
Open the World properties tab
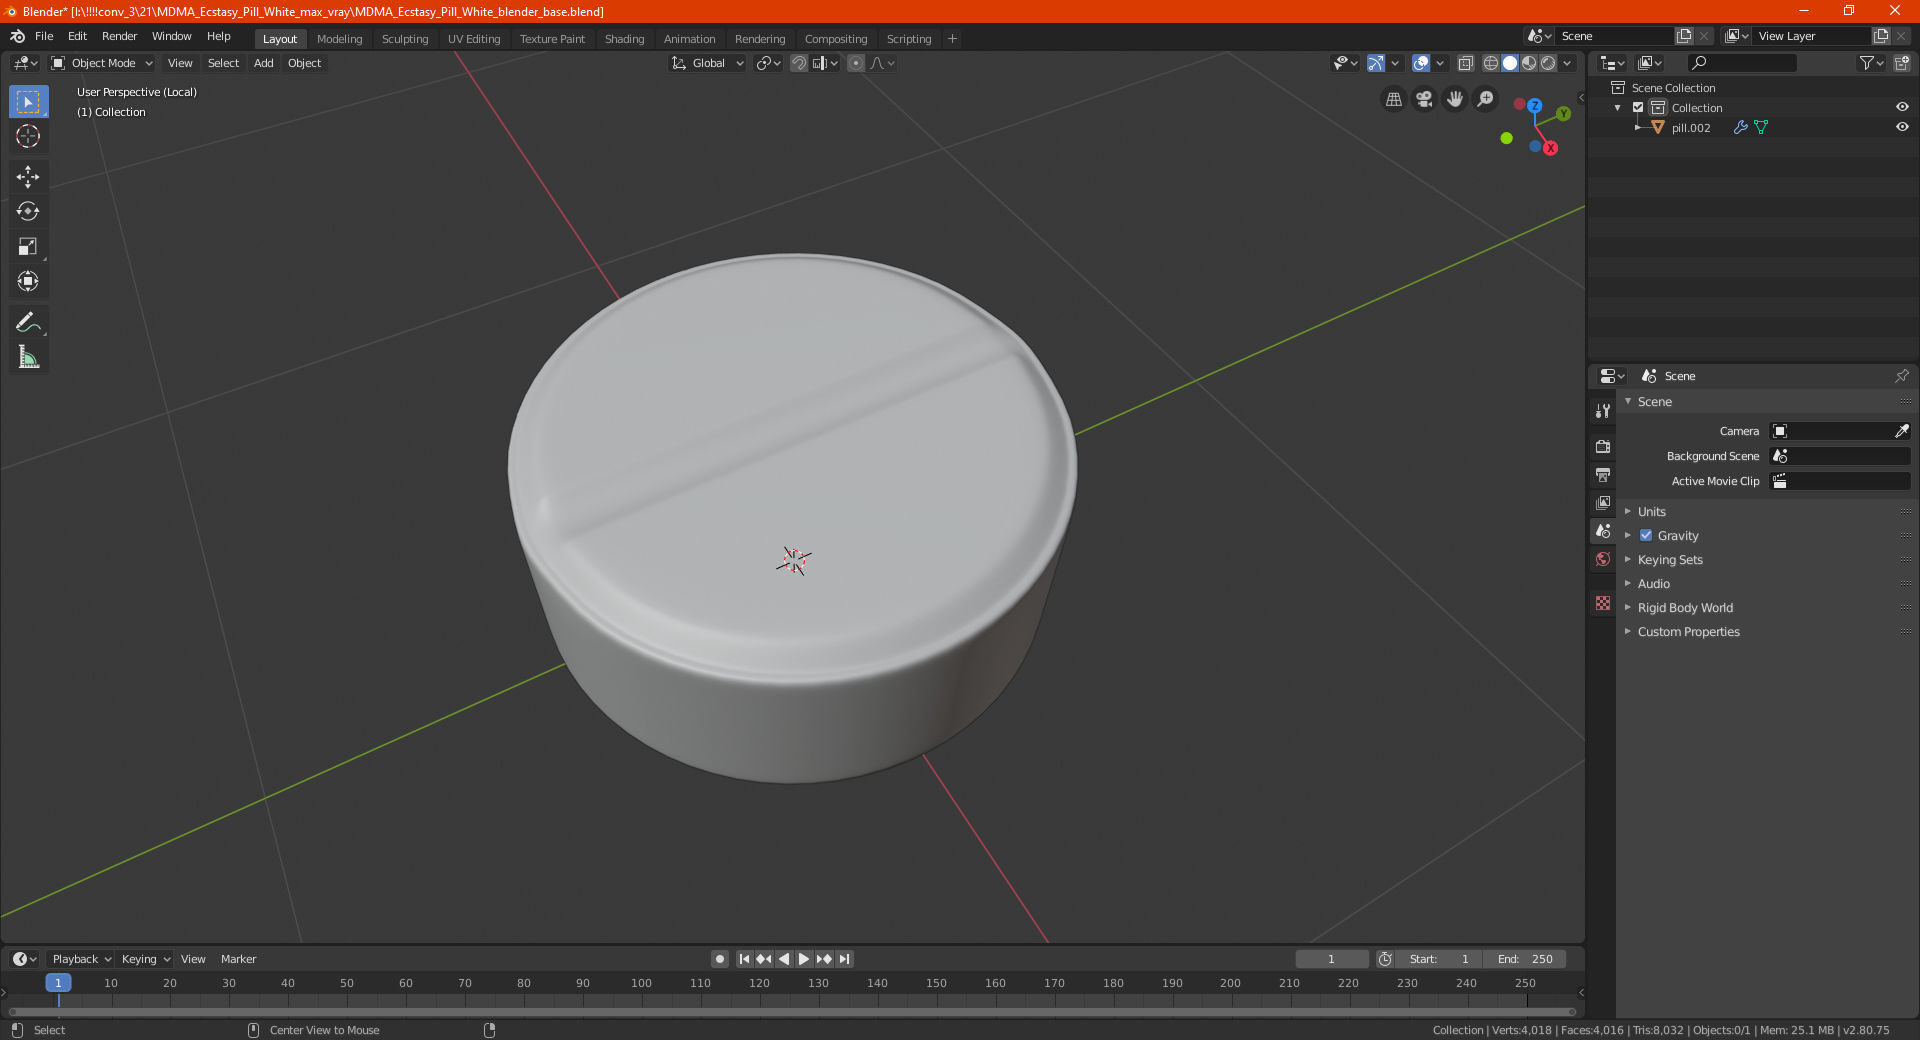[x=1603, y=559]
